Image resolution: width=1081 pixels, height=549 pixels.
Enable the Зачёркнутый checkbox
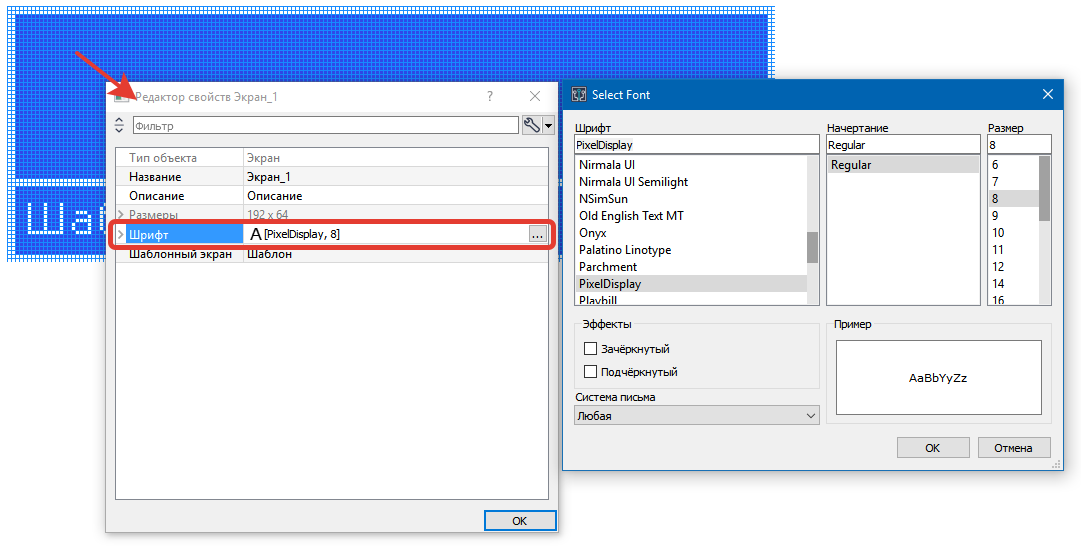[590, 349]
